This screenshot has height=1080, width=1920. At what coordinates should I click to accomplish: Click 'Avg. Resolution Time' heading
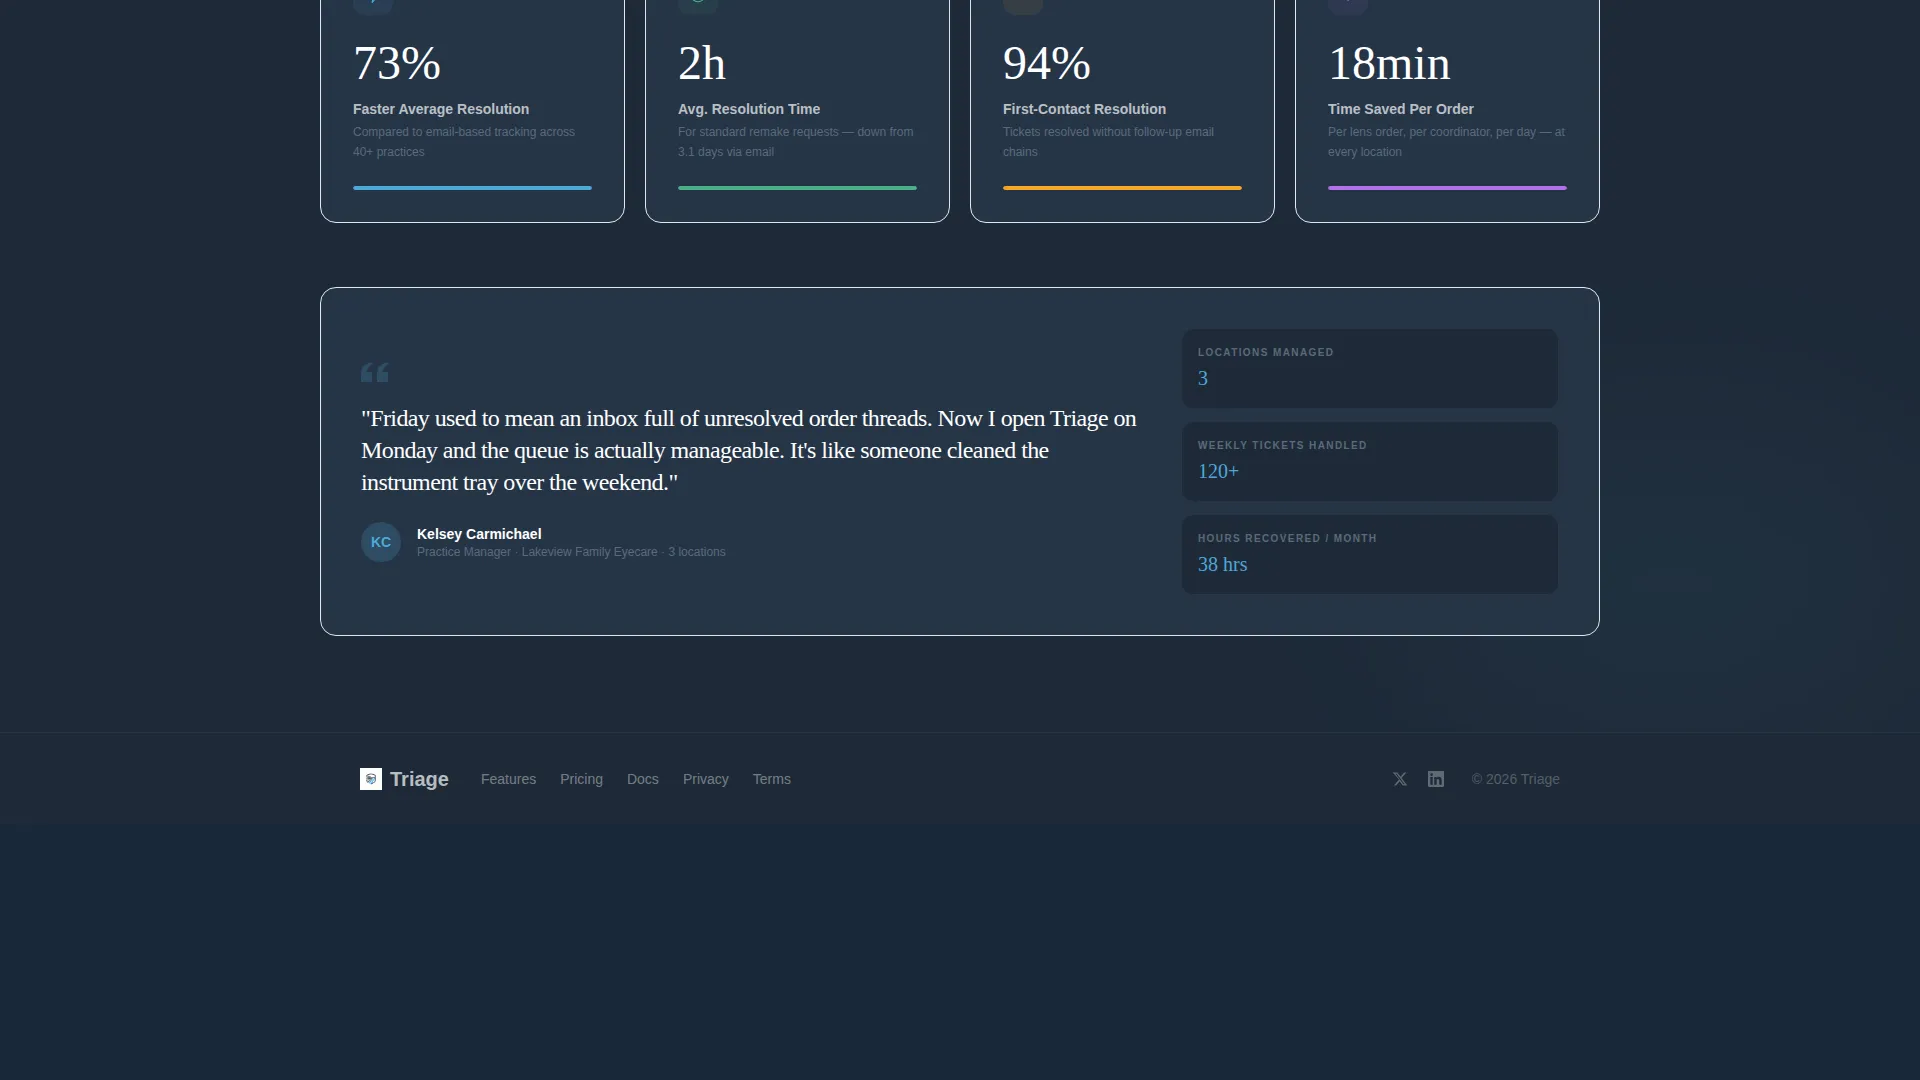click(x=749, y=109)
